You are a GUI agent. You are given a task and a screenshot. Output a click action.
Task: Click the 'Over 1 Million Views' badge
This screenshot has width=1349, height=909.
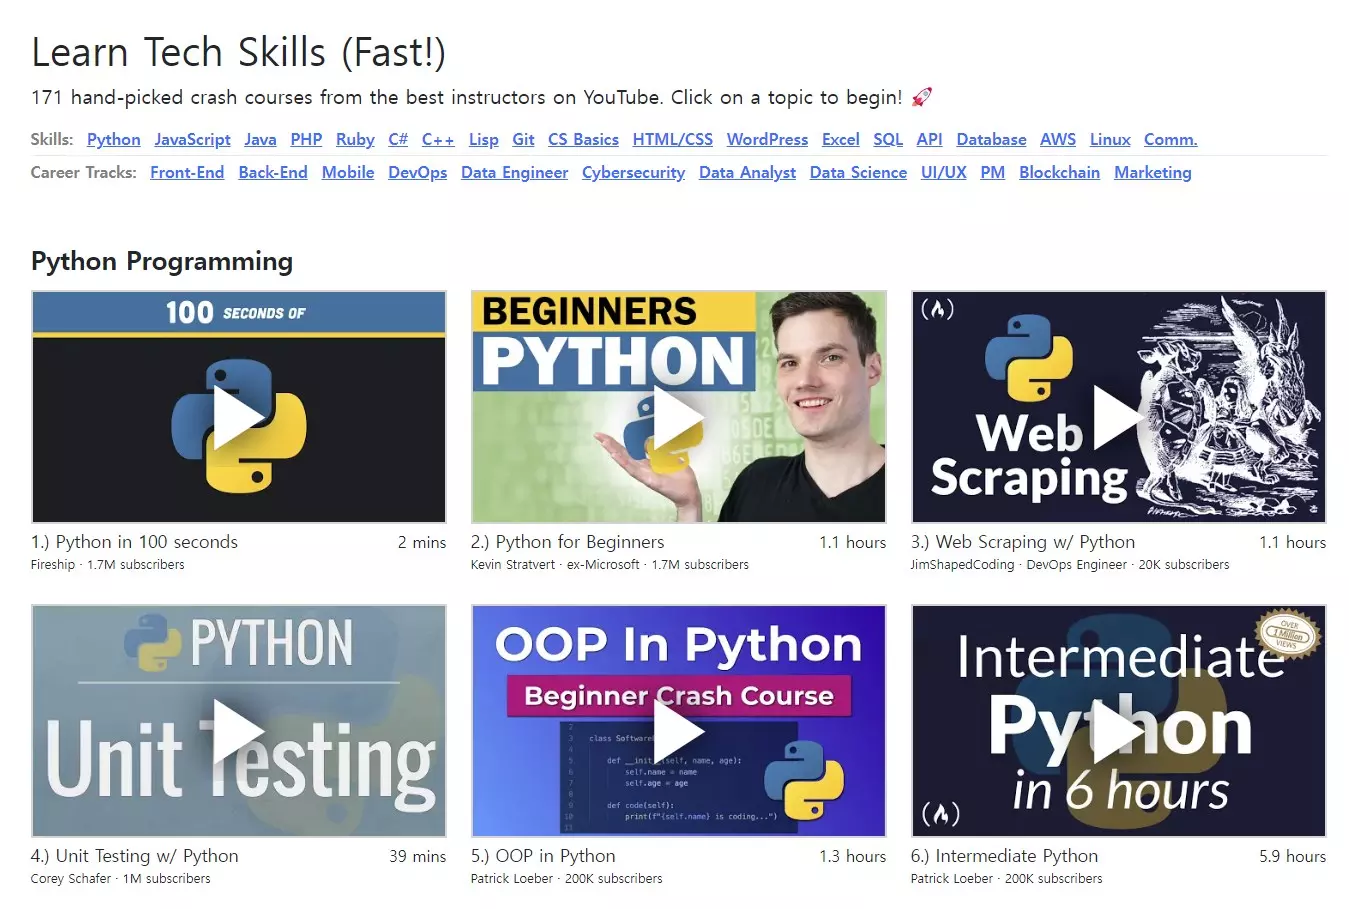pos(1288,635)
